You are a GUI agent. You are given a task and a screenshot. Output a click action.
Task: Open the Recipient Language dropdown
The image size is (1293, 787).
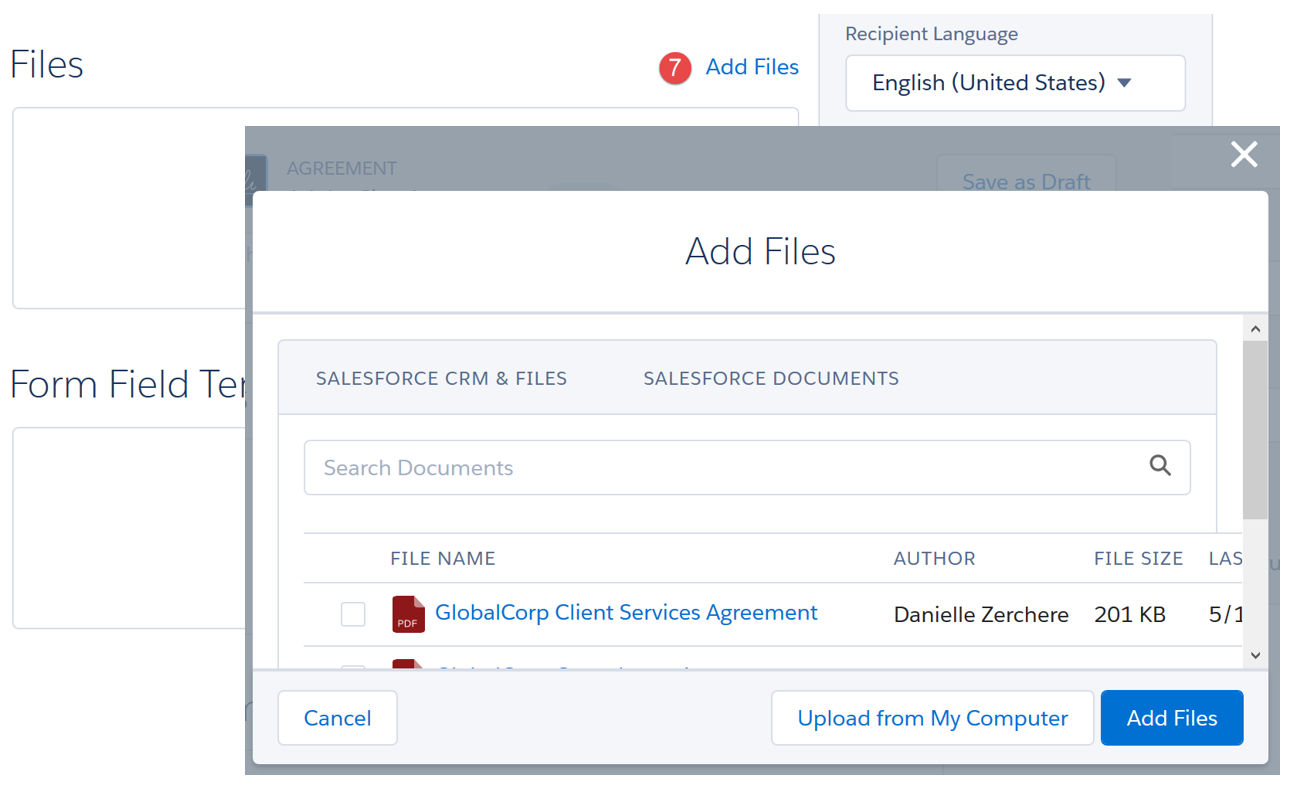1015,83
